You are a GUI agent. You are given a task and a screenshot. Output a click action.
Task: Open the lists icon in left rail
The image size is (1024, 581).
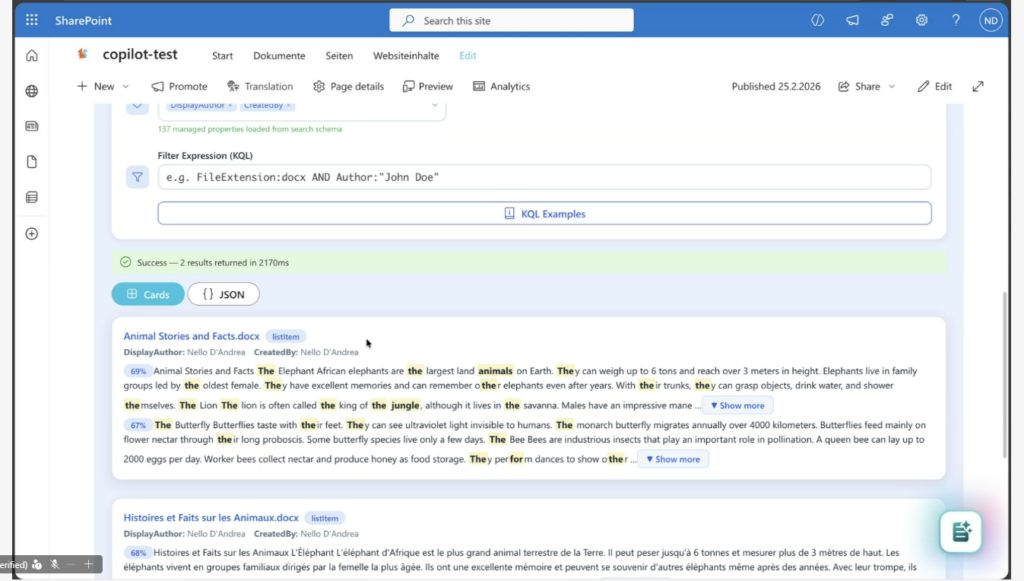(x=31, y=197)
